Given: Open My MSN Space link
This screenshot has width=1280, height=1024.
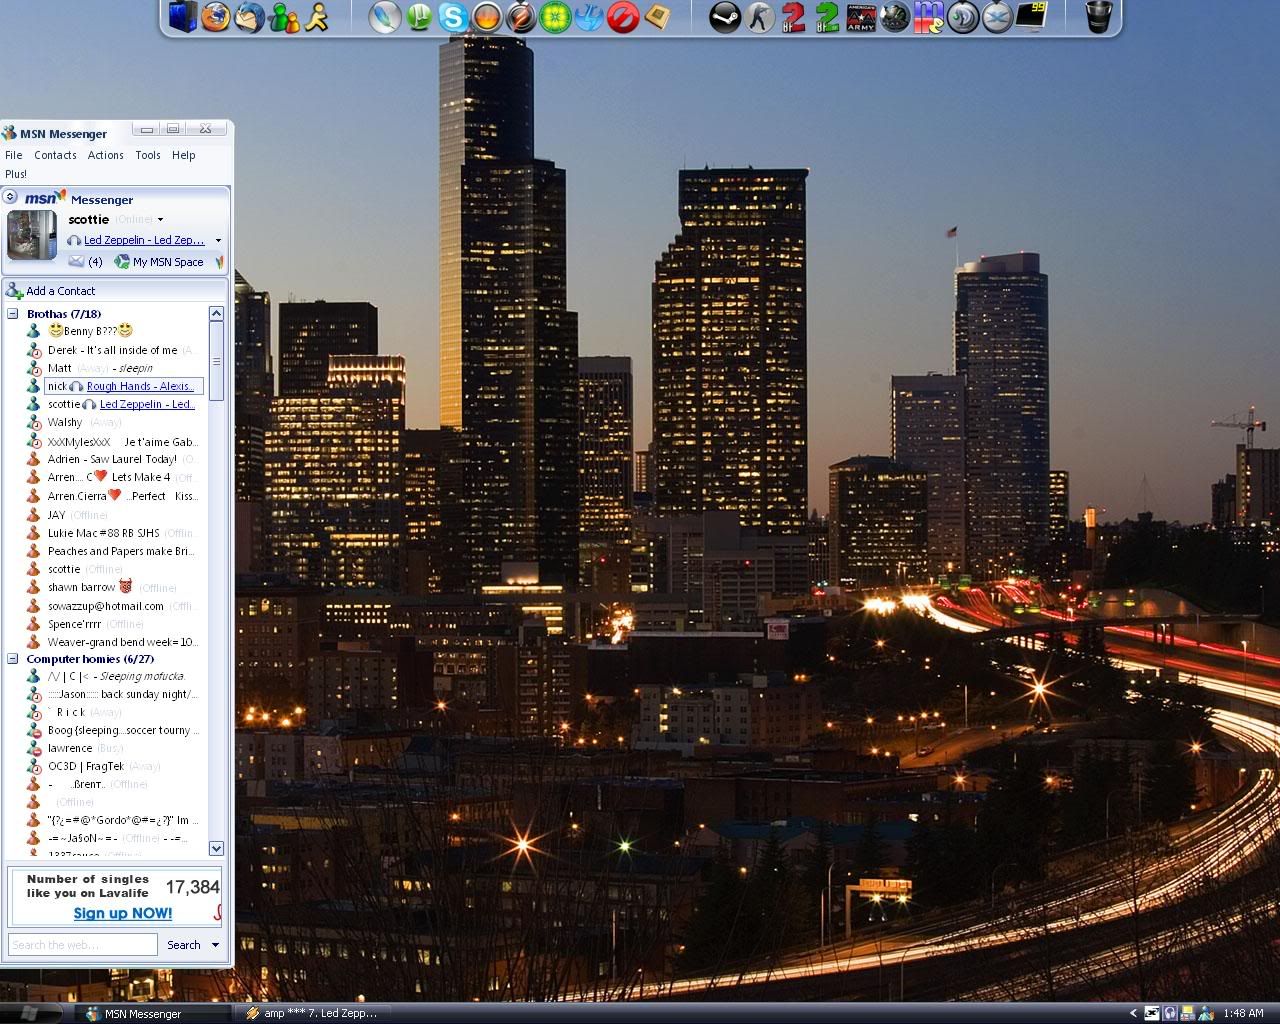Looking at the screenshot, I should pos(168,262).
